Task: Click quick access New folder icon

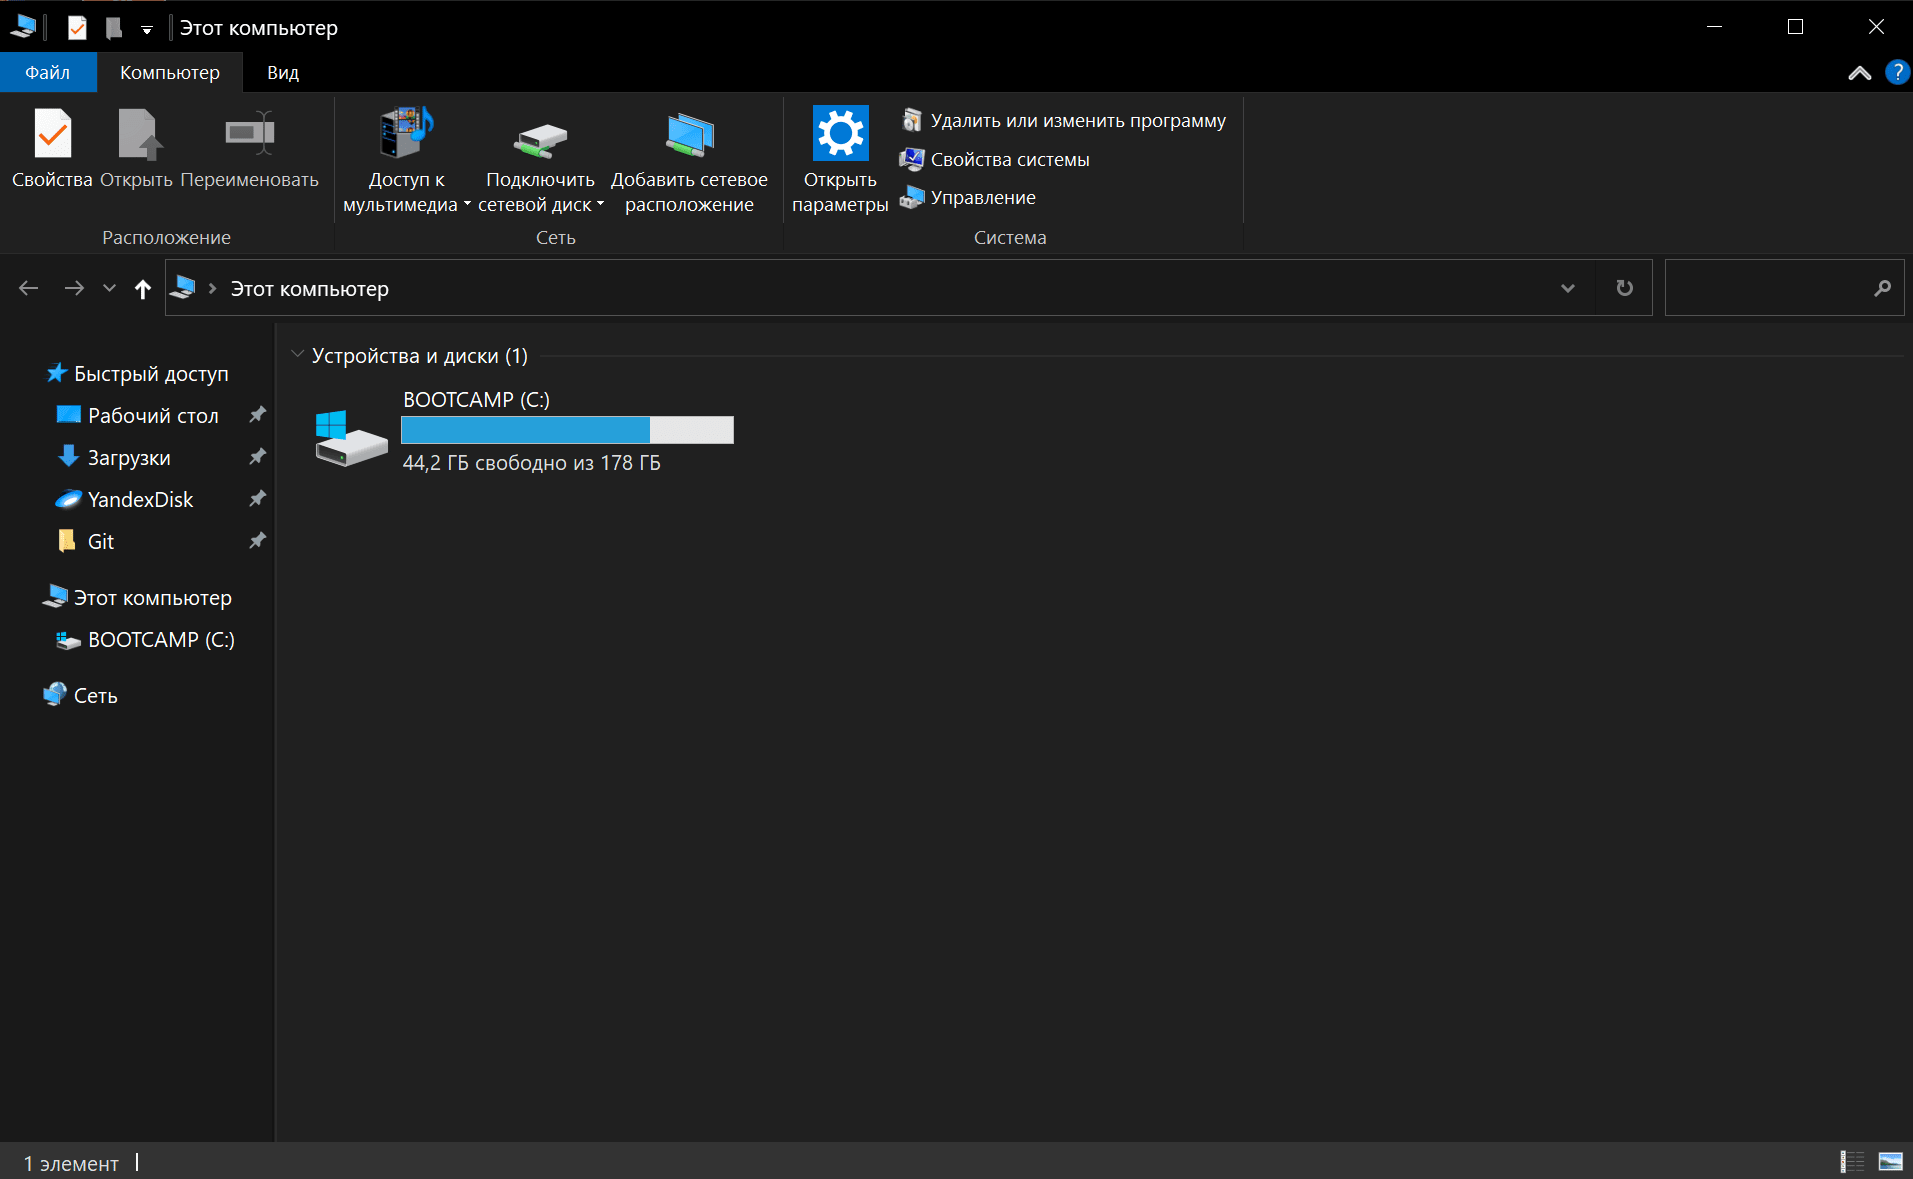Action: 114,28
